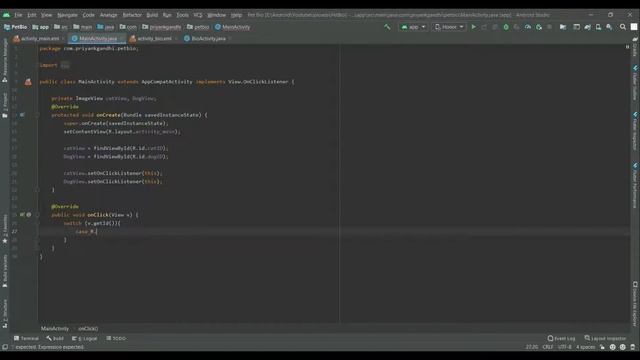Open the Edit menu

[32, 15]
